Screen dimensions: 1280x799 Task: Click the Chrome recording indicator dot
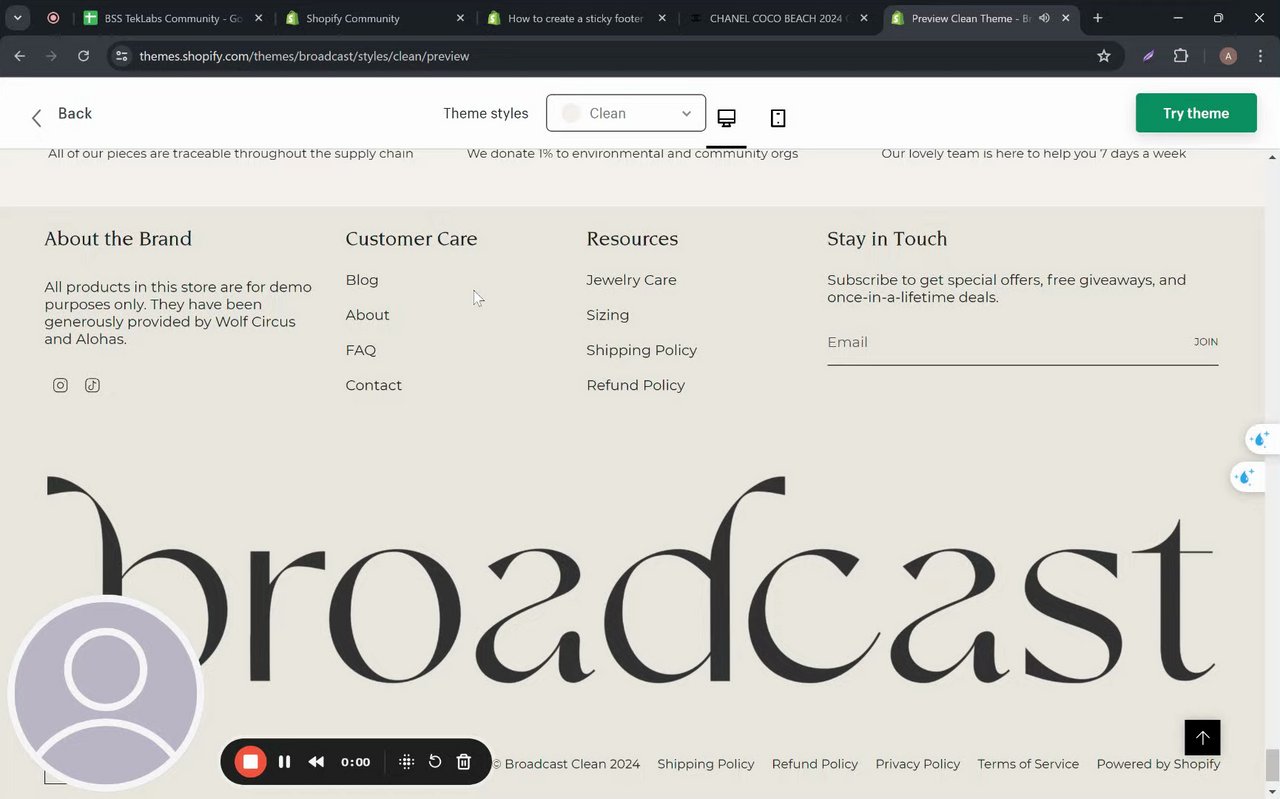point(53,18)
